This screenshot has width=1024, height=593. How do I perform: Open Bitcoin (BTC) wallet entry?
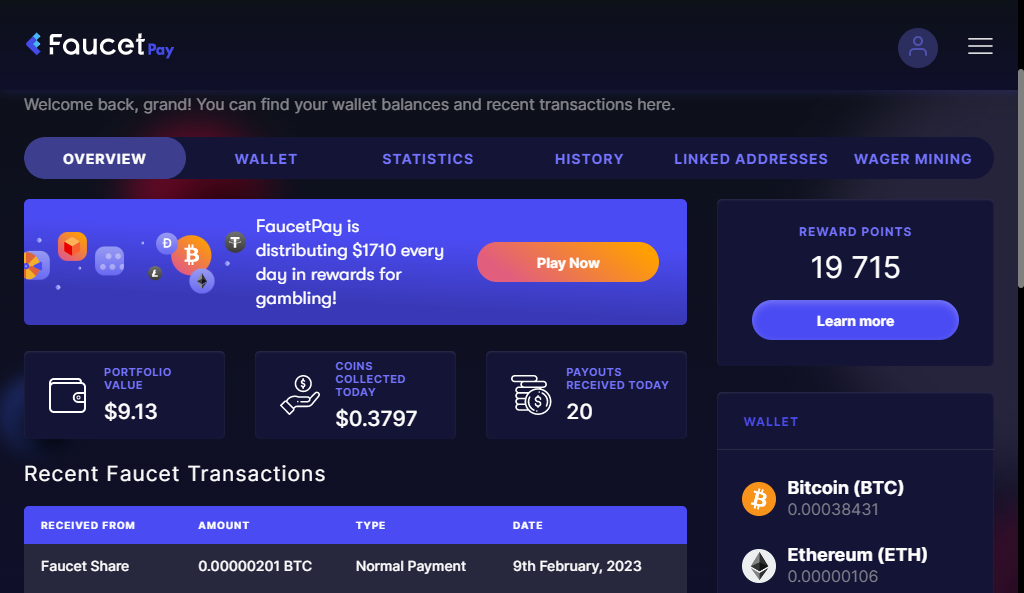pyautogui.click(x=855, y=499)
